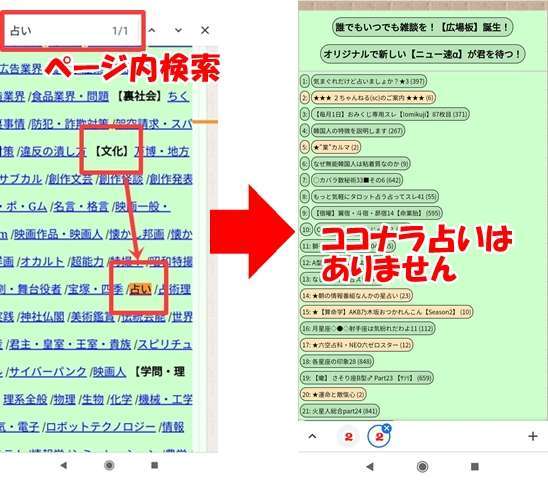Open the 宝塚・四季 board link
548x480 pixels.
(95, 289)
